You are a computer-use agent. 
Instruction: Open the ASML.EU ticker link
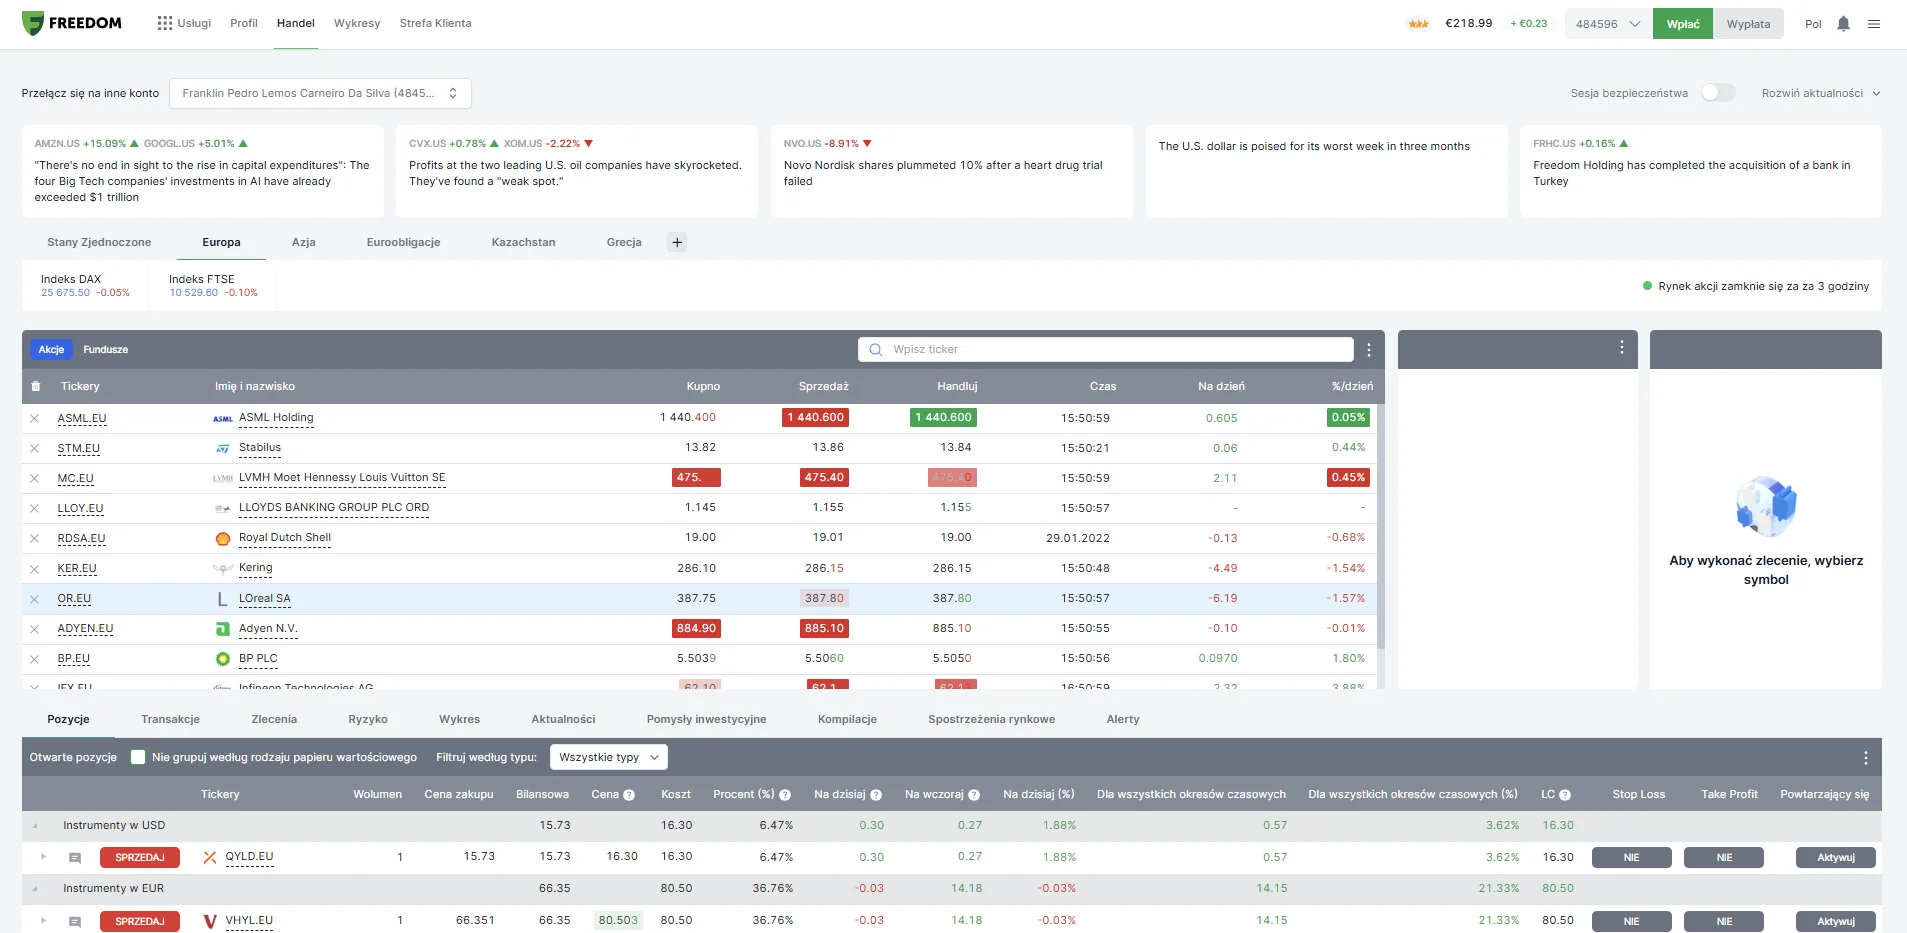(82, 419)
